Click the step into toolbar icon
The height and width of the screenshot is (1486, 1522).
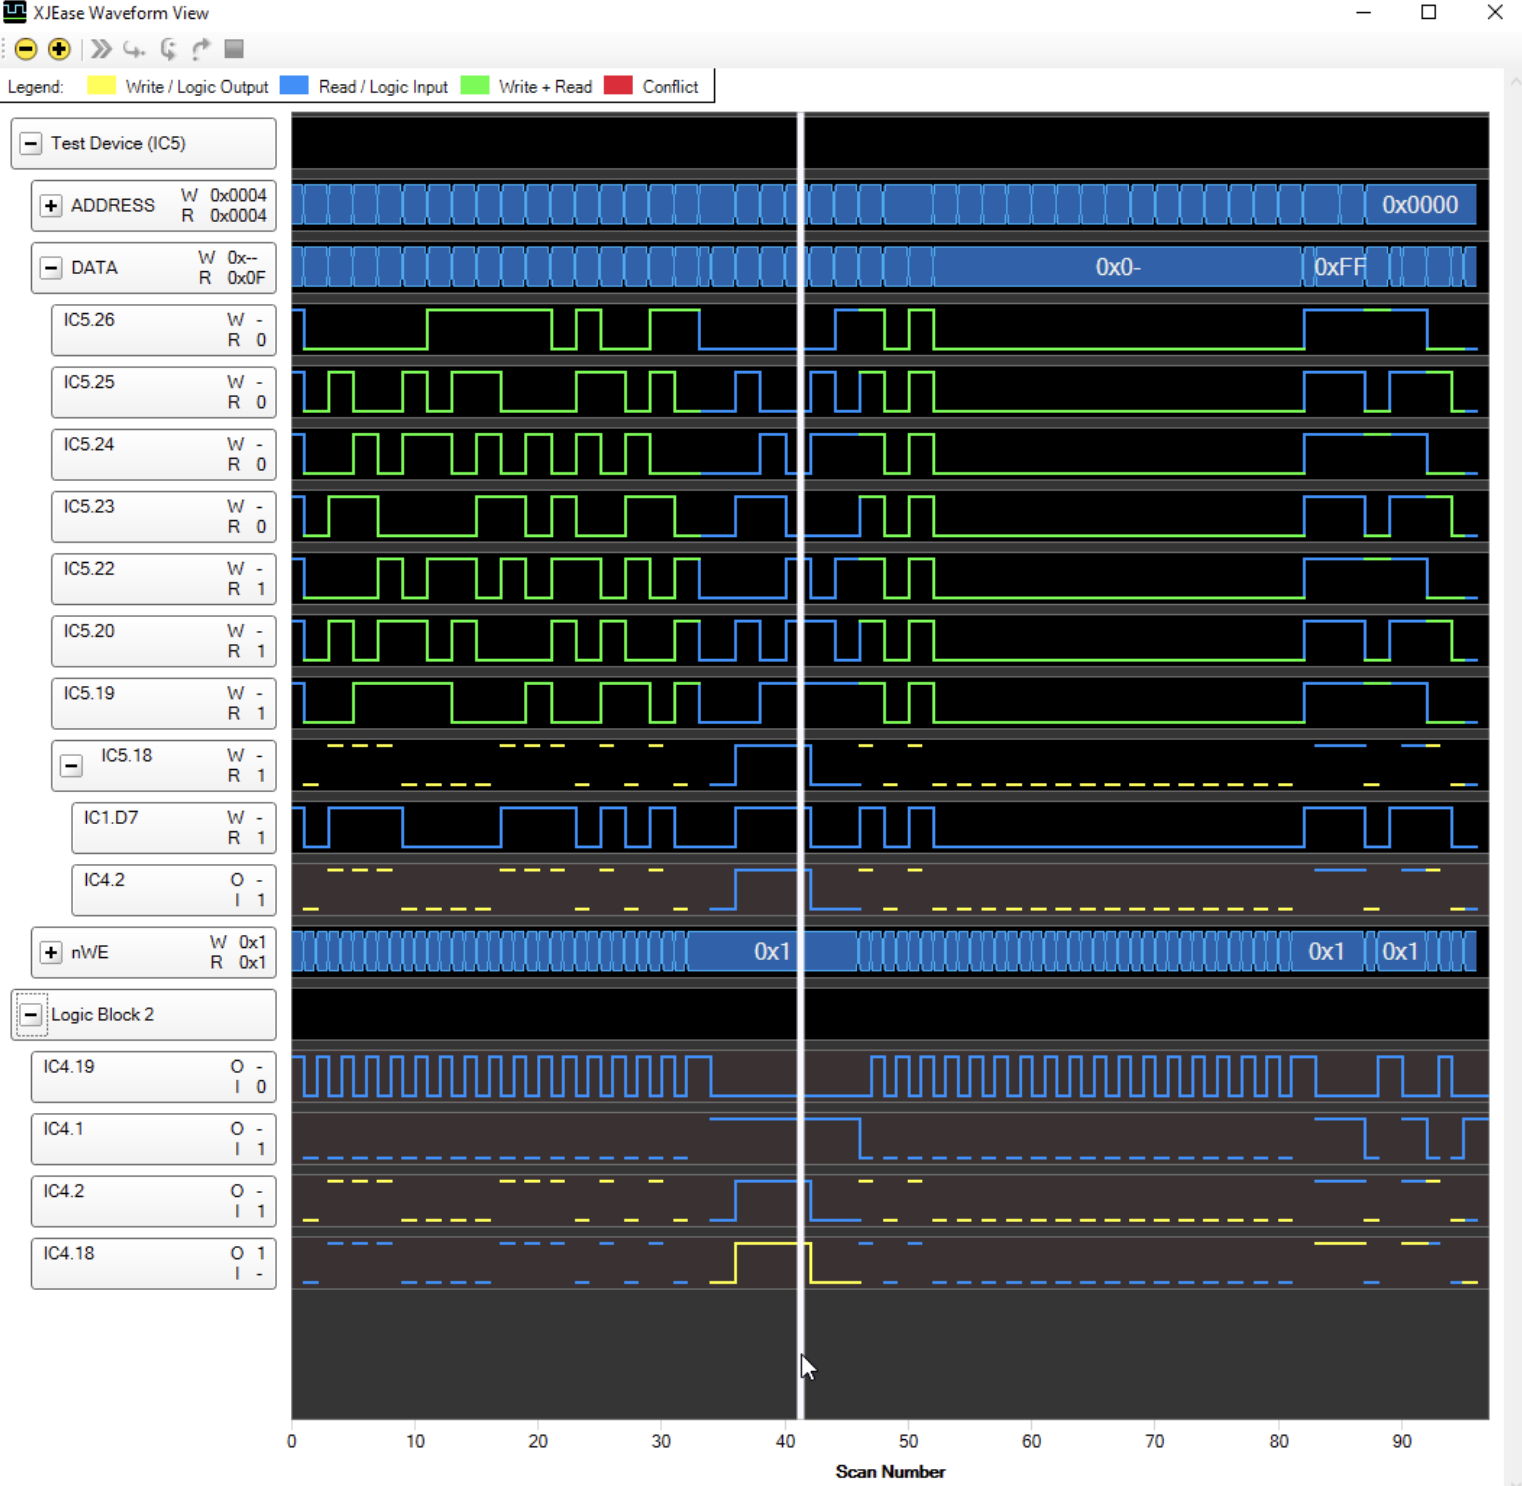coord(134,49)
